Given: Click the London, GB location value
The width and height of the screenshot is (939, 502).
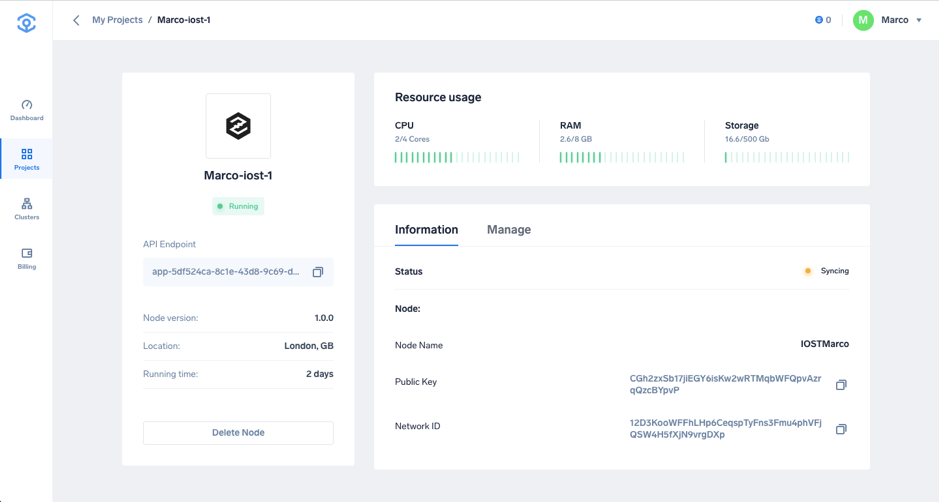Looking at the screenshot, I should (309, 346).
